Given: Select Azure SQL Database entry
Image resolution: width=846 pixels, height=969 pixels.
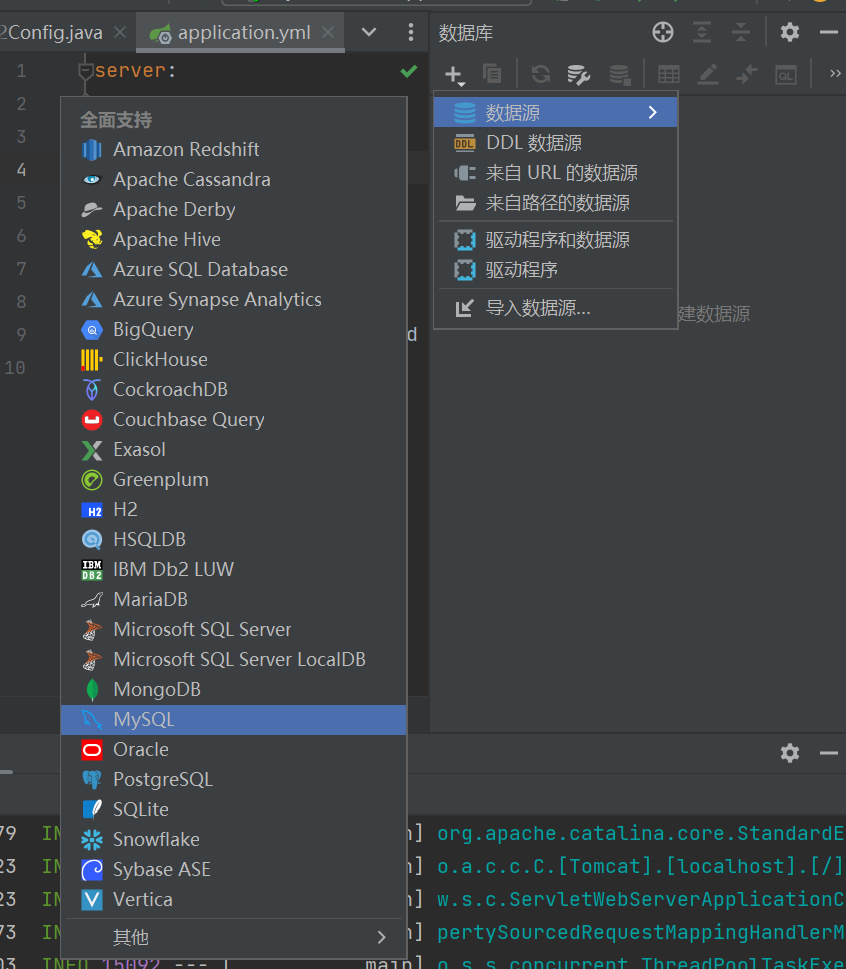Looking at the screenshot, I should (x=234, y=269).
